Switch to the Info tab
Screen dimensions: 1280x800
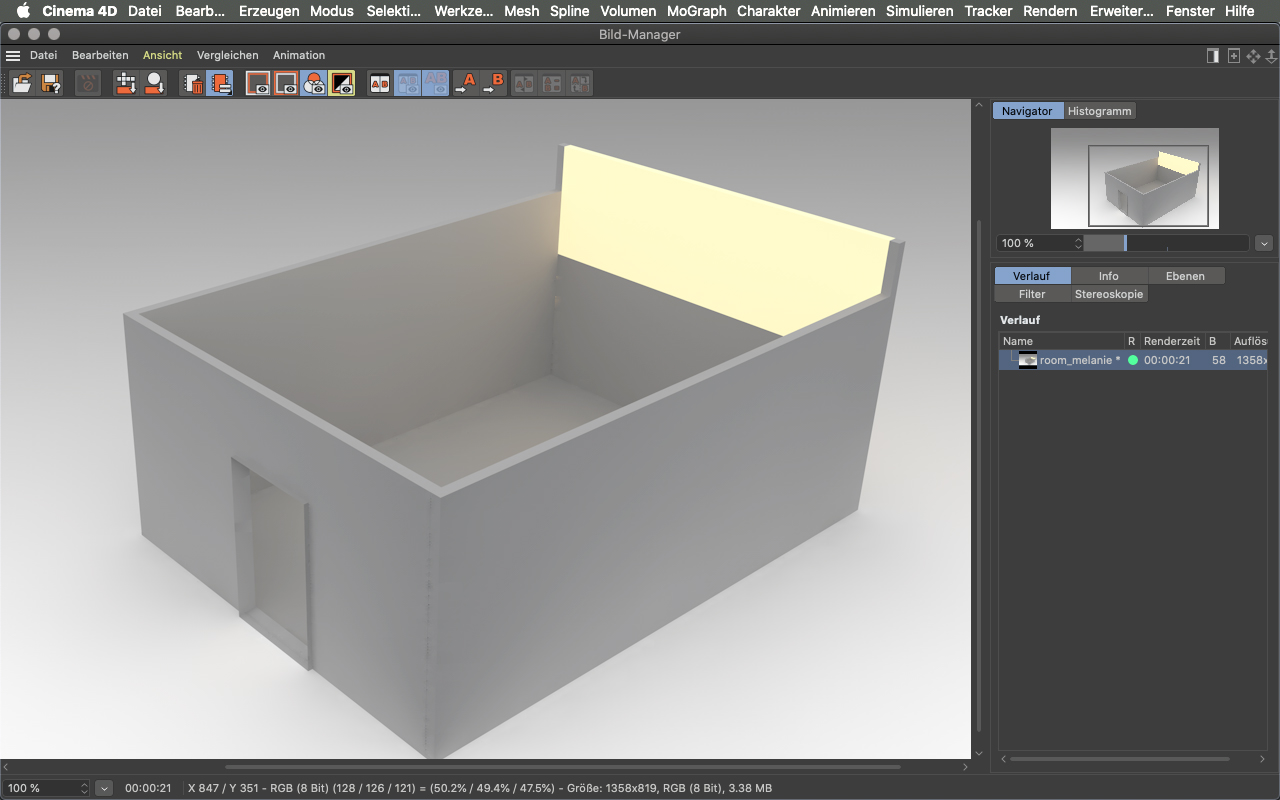point(1109,276)
